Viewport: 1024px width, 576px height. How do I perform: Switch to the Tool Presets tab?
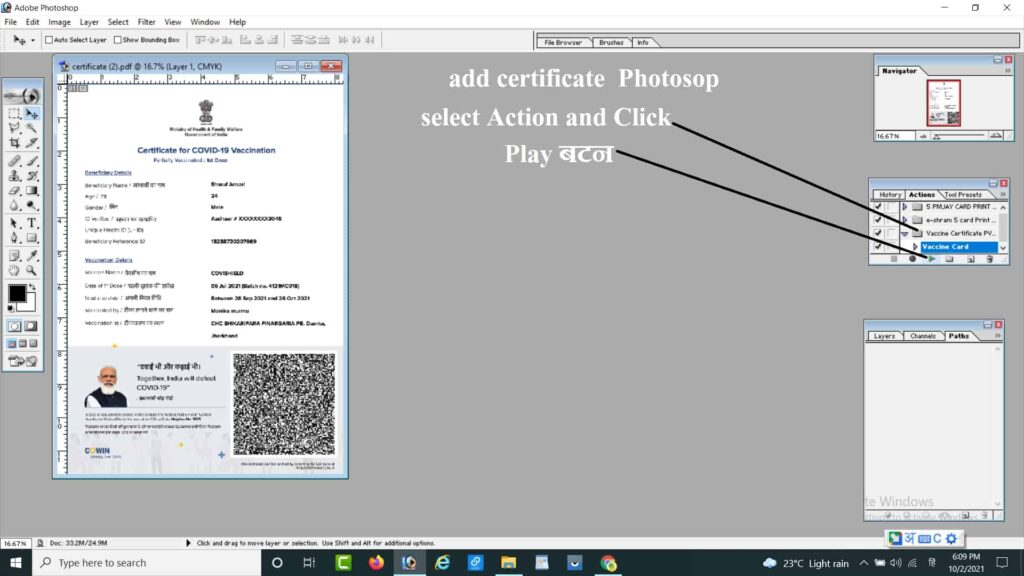(963, 195)
